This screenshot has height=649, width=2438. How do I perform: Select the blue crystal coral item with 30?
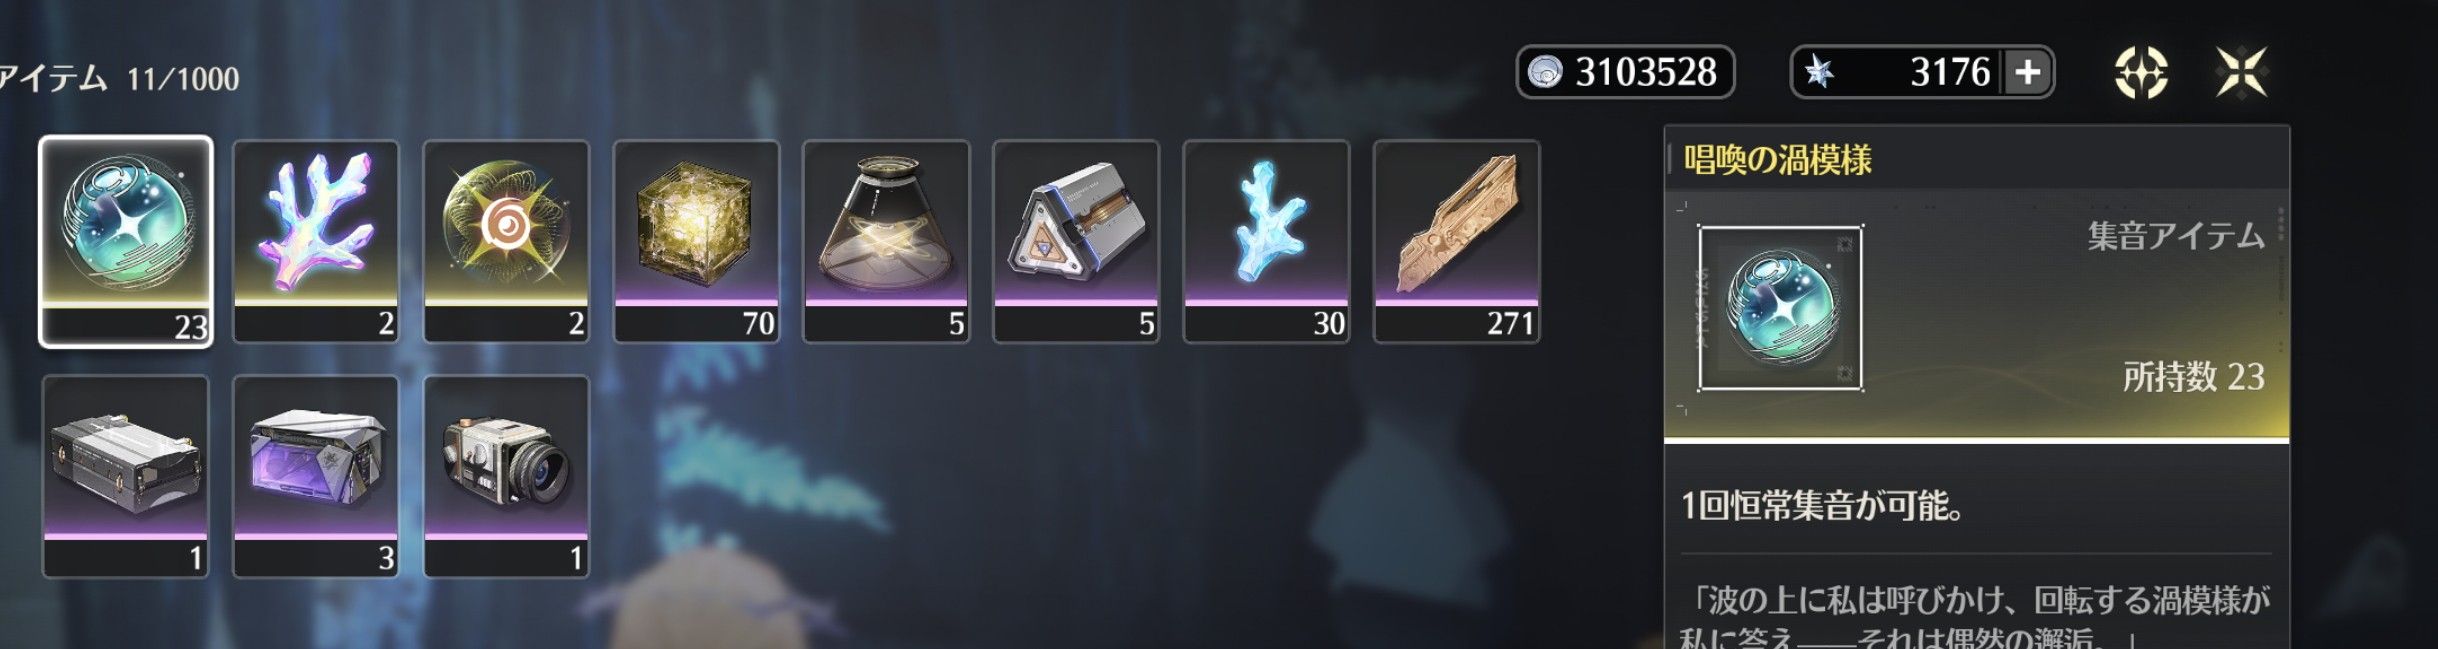pyautogui.click(x=1266, y=242)
